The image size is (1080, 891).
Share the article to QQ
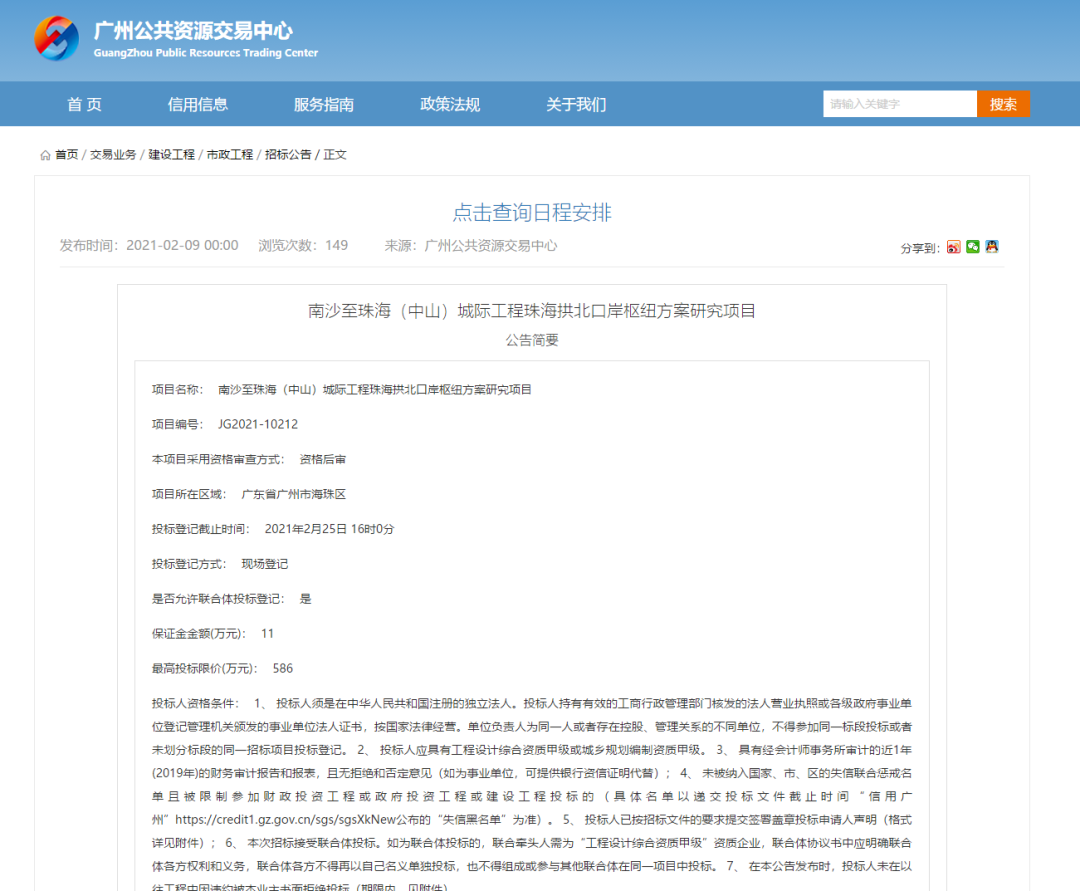tap(991, 247)
